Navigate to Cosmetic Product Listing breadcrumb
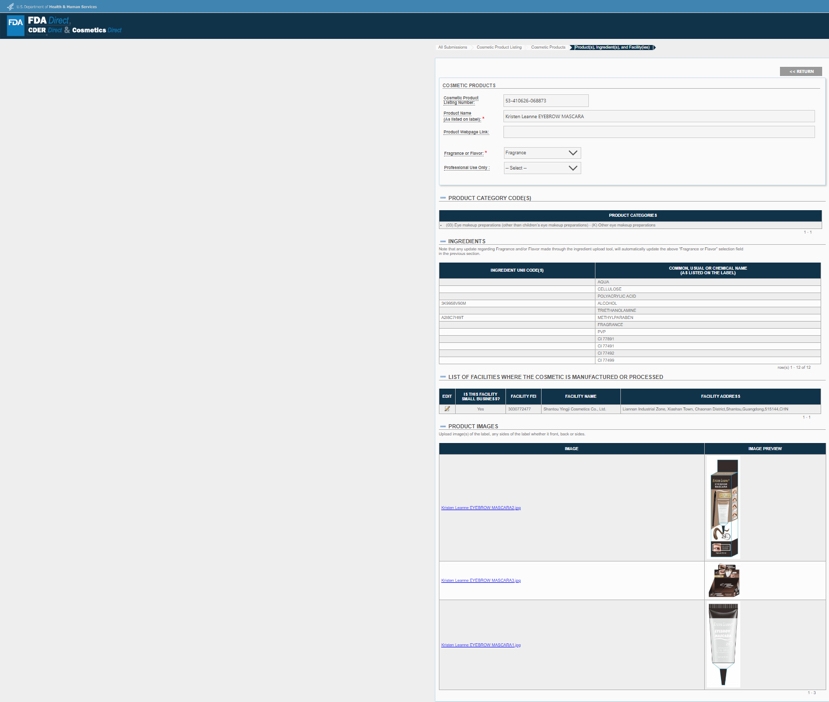This screenshot has width=829, height=702. pos(499,47)
